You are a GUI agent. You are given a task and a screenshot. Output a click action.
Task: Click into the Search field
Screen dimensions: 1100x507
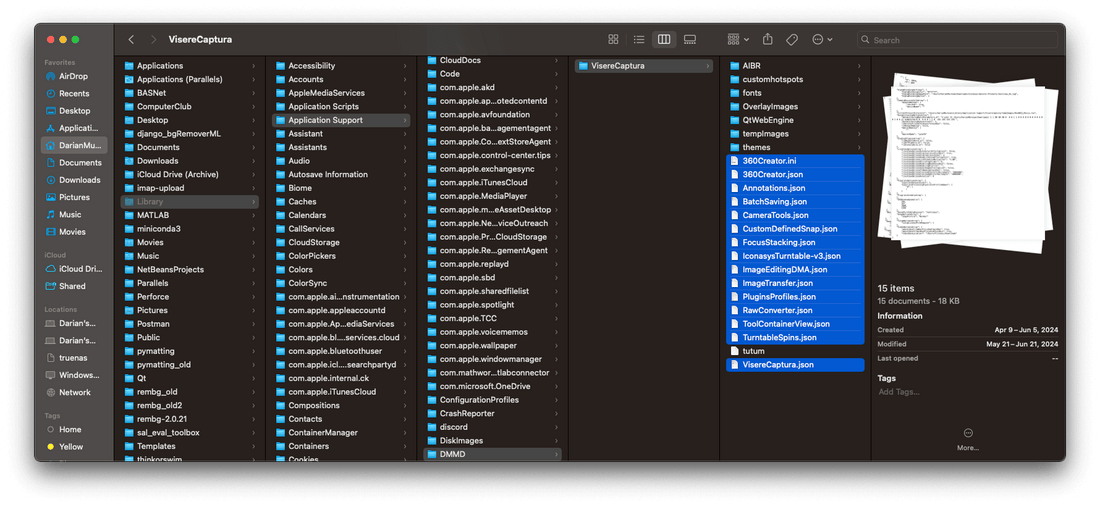tap(957, 40)
